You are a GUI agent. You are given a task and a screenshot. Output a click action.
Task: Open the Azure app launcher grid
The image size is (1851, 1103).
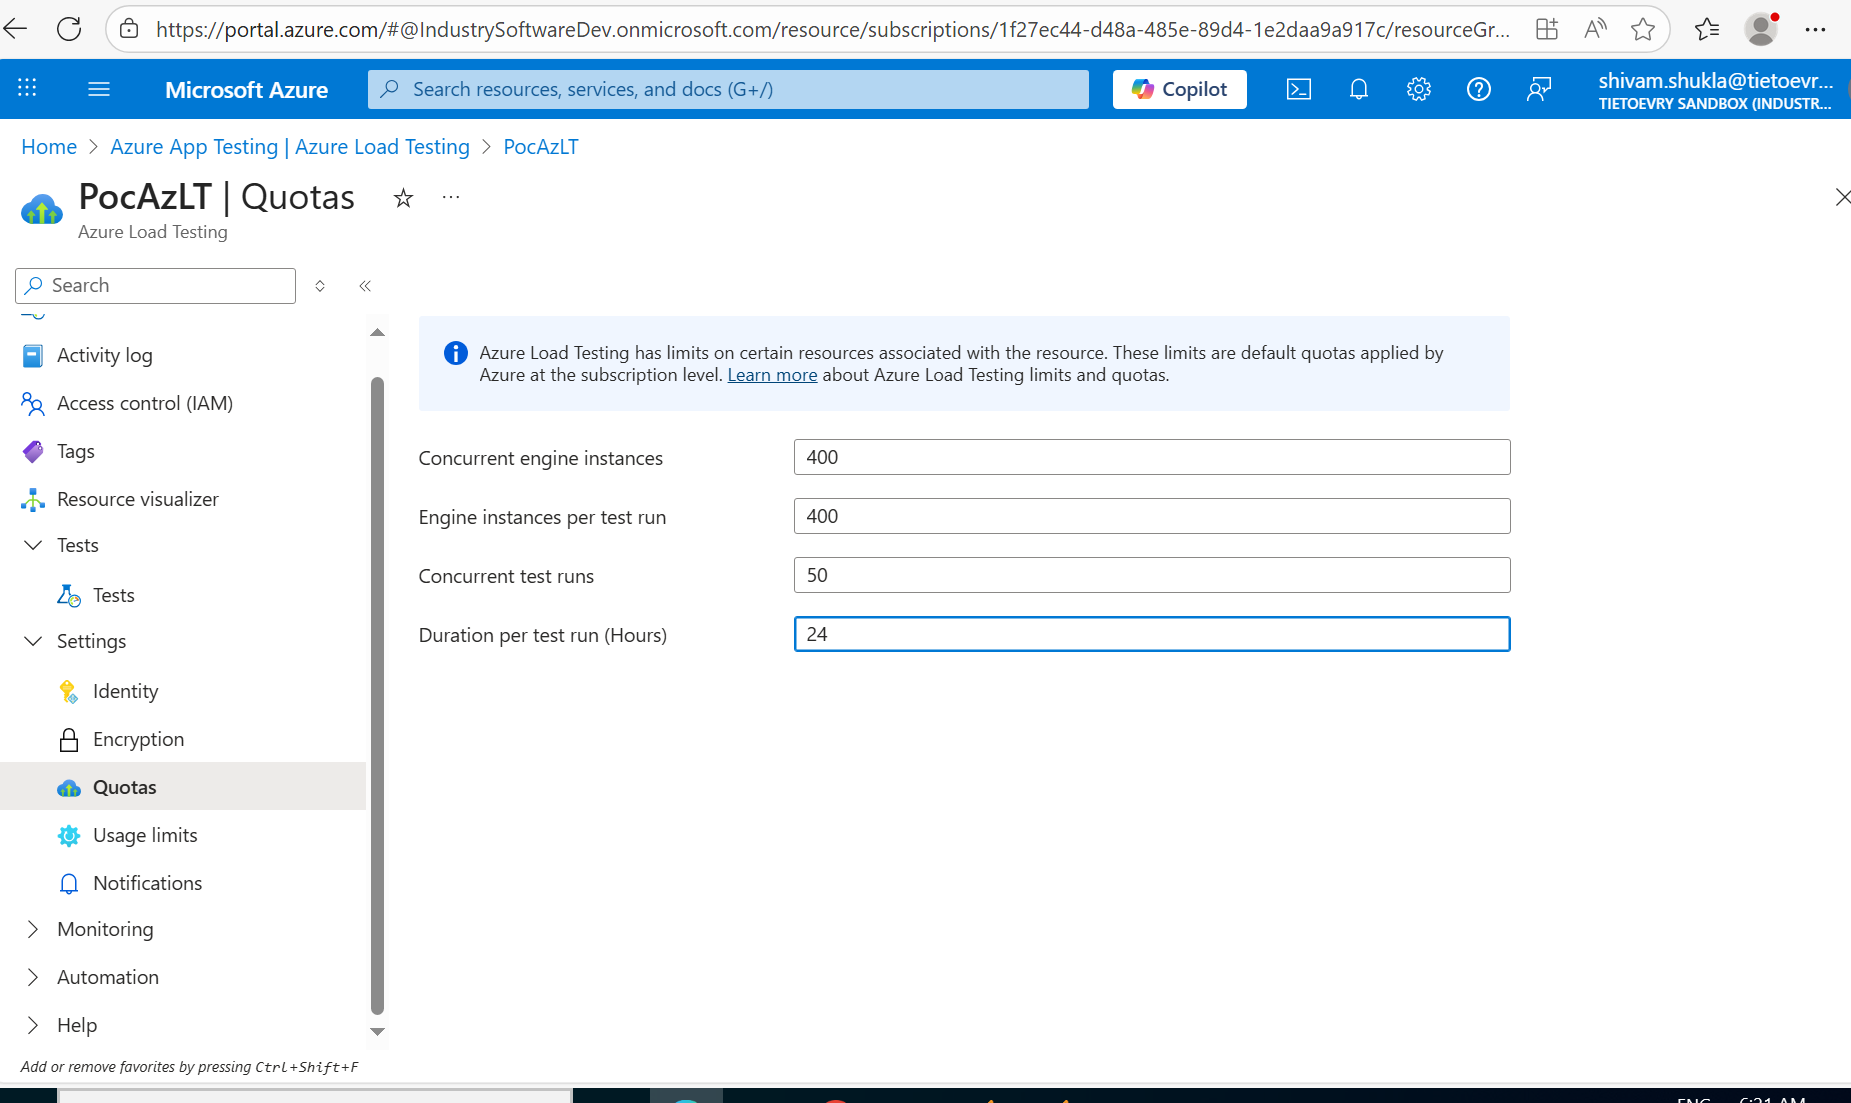(x=27, y=89)
